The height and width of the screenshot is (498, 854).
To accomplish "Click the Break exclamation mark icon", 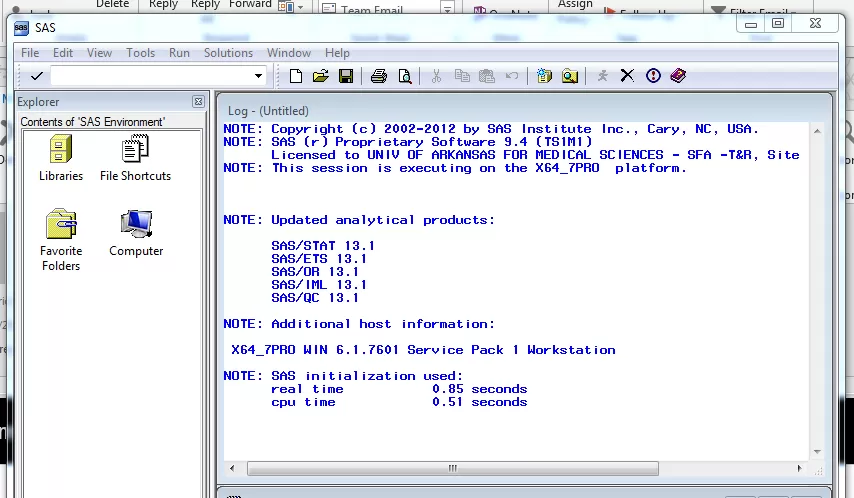I will [653, 76].
